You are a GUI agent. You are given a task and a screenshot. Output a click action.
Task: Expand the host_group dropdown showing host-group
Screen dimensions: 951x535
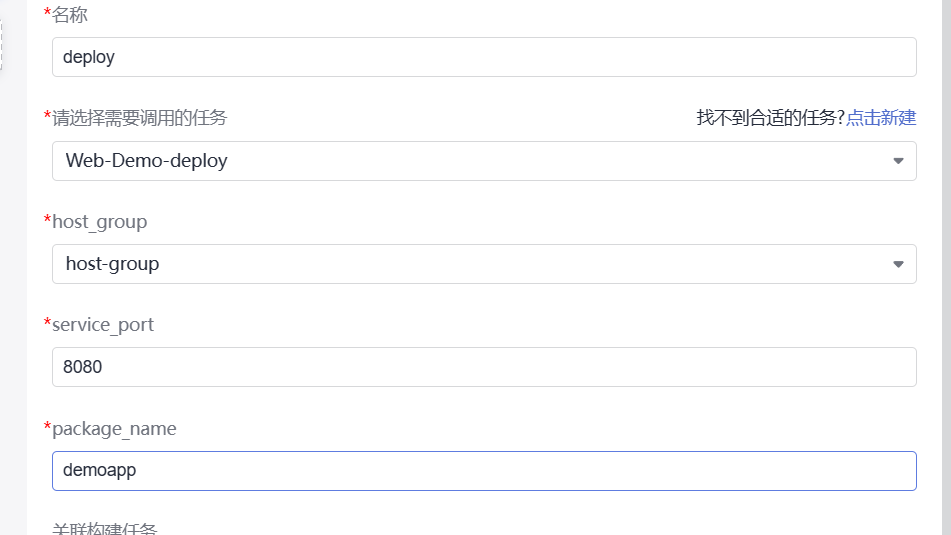click(x=470, y=264)
